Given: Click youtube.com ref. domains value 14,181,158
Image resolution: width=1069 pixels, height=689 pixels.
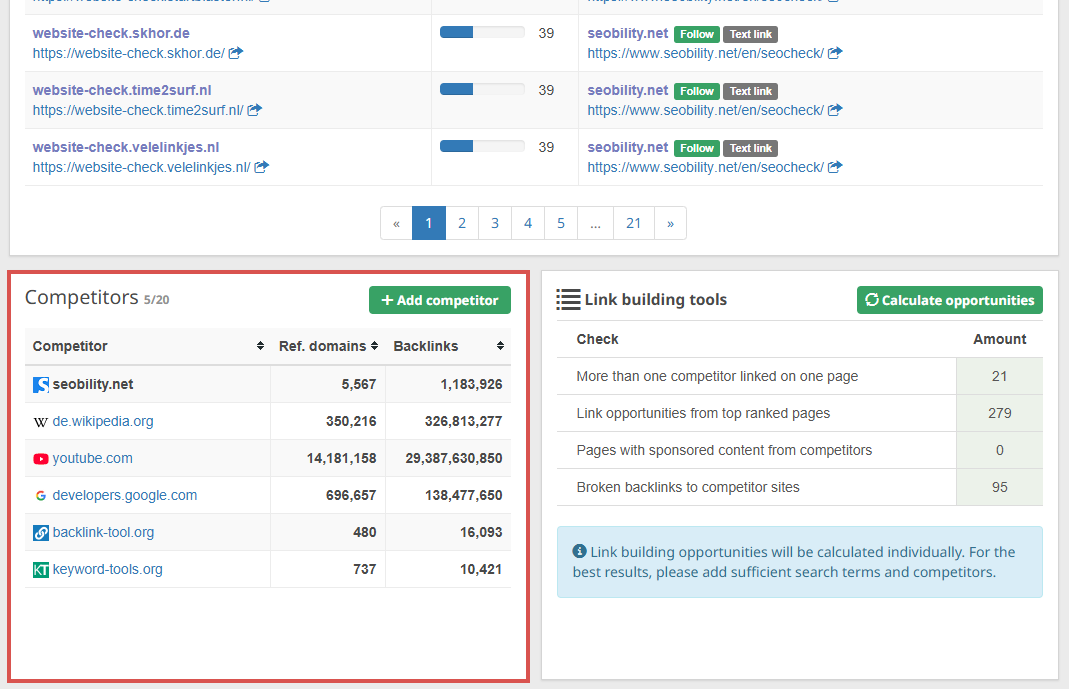Looking at the screenshot, I should (342, 459).
